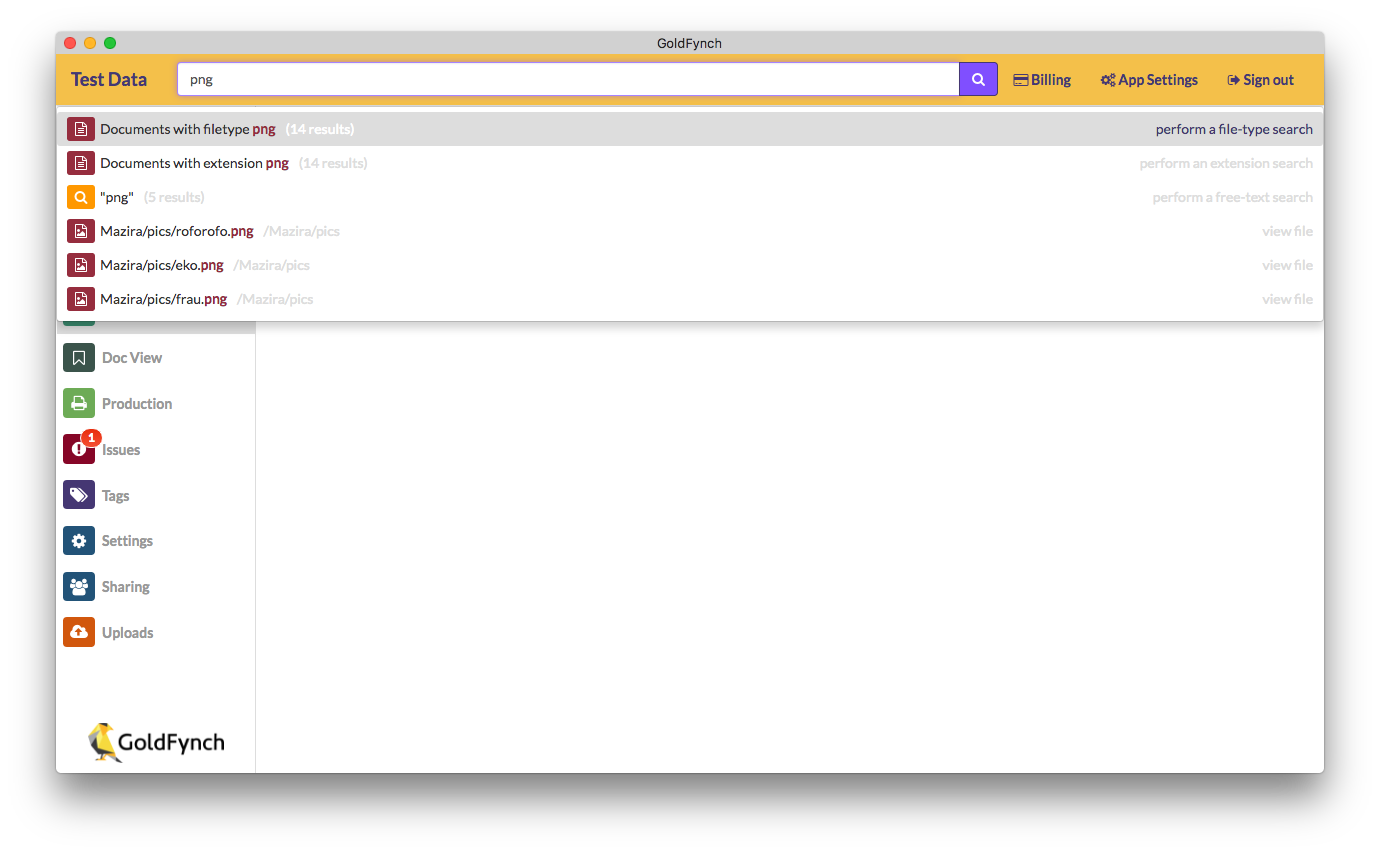1380x853 pixels.
Task: Select the Production printer icon
Action: [x=79, y=403]
